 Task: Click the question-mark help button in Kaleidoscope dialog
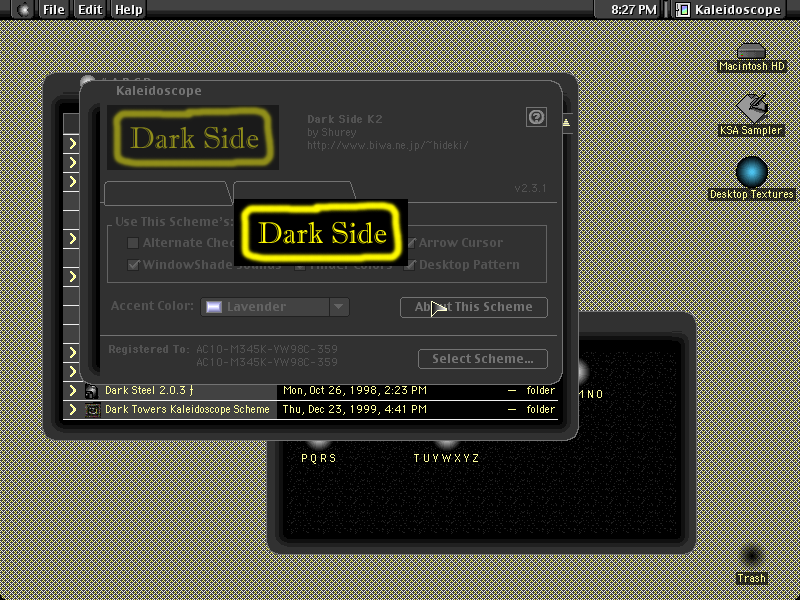click(536, 117)
